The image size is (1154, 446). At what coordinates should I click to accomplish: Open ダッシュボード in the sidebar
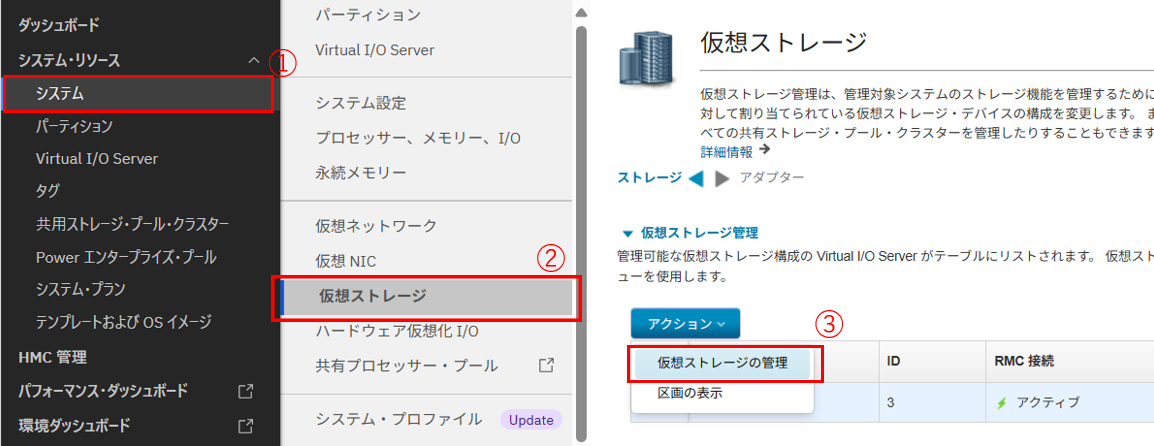pos(58,26)
